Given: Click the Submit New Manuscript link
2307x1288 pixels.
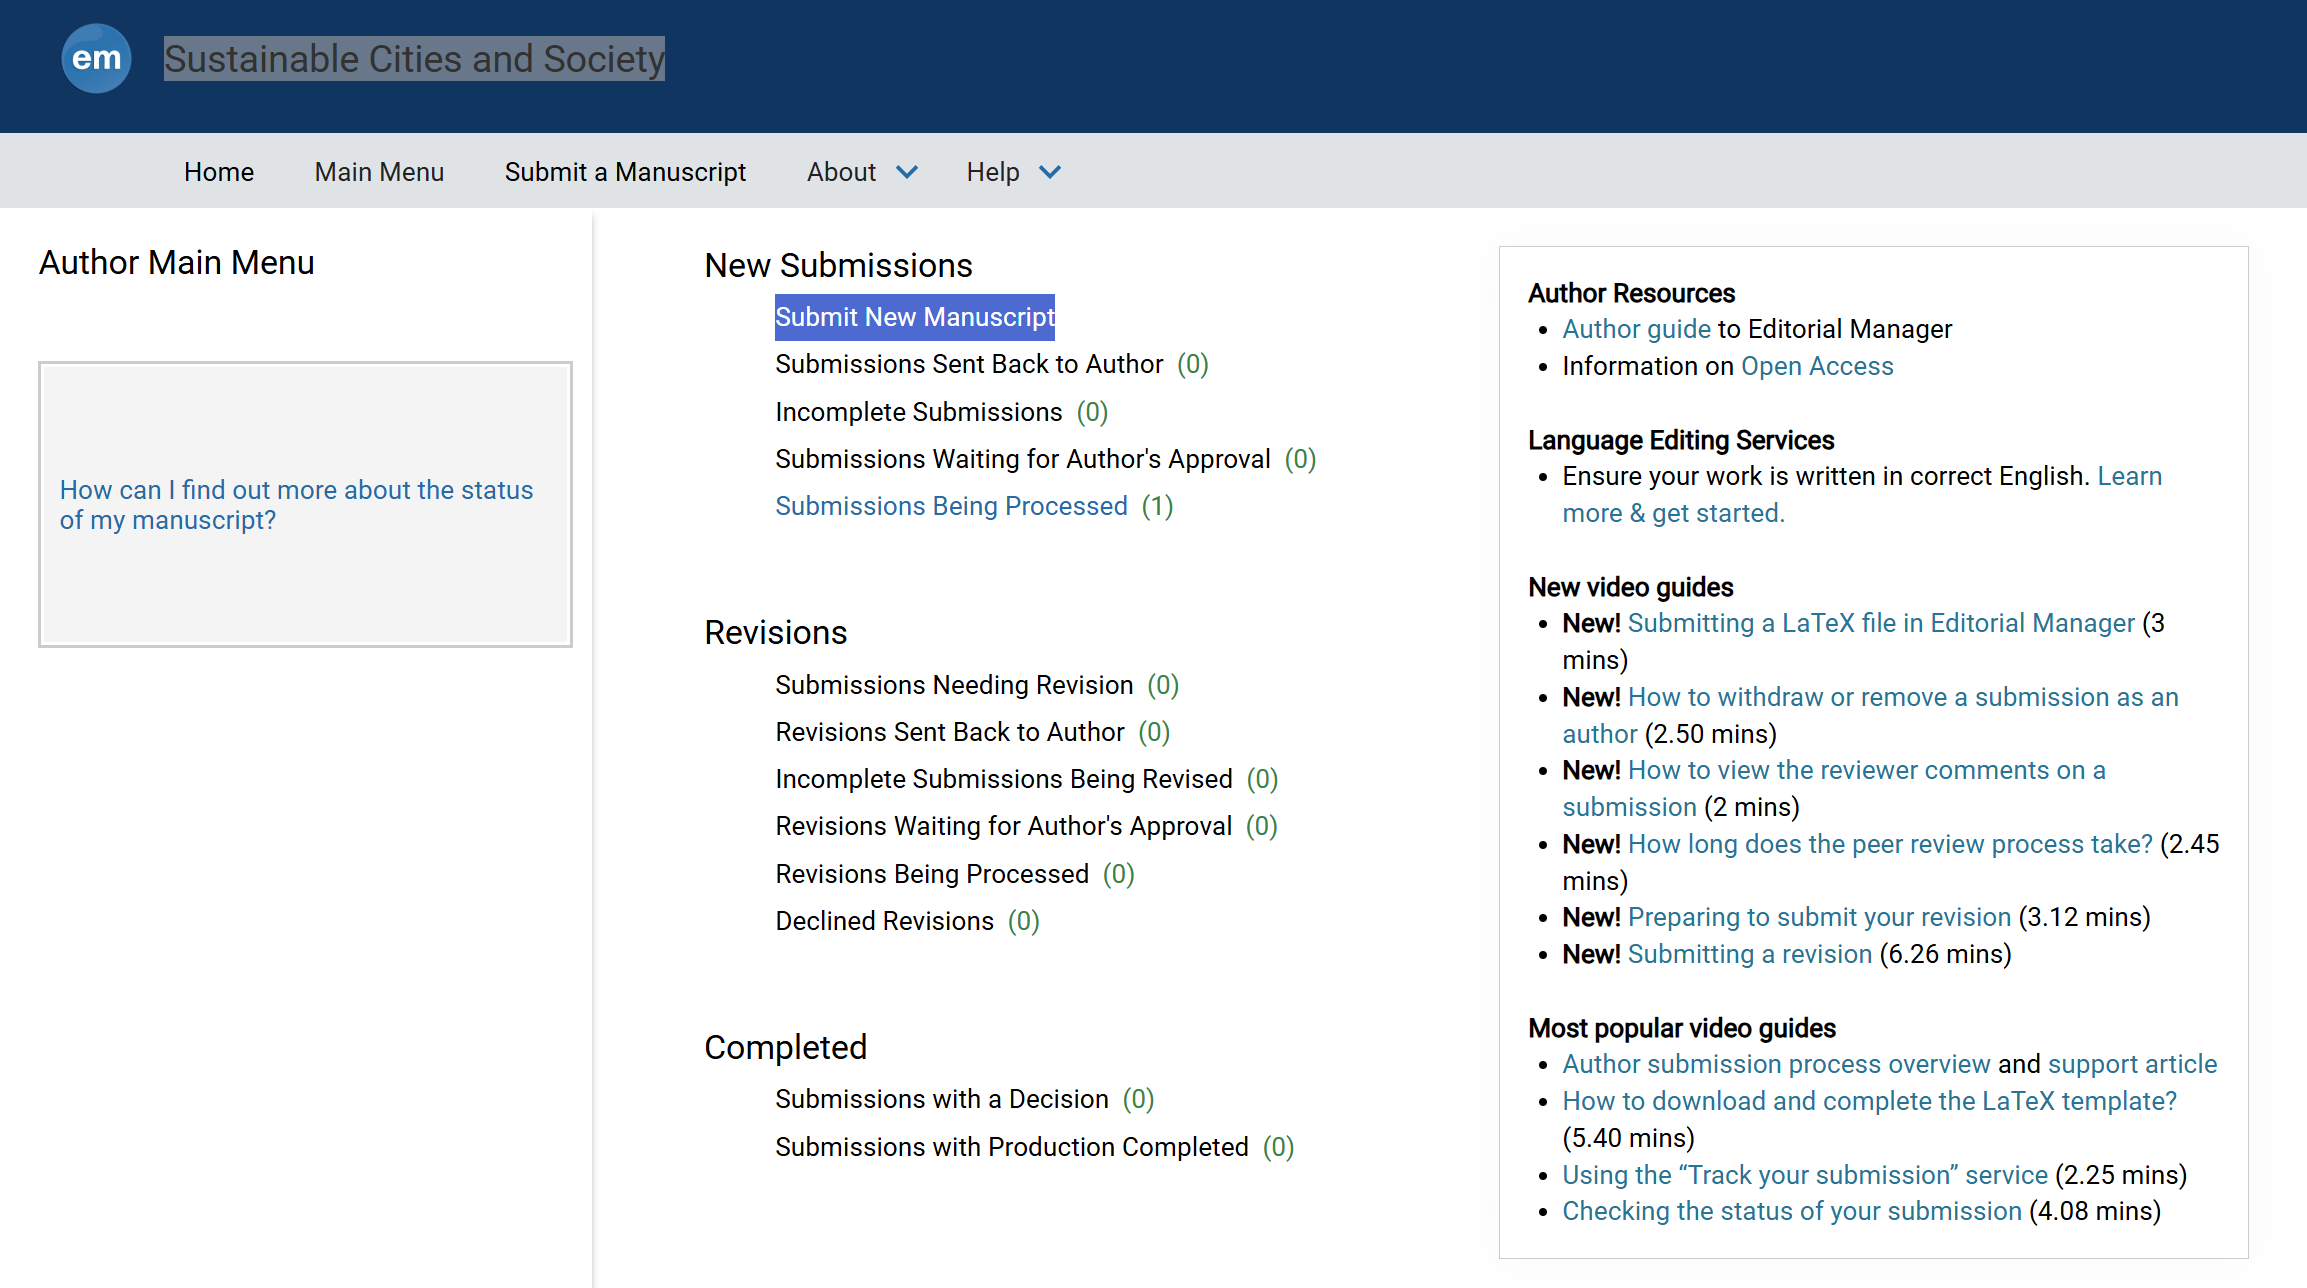Looking at the screenshot, I should 914,317.
